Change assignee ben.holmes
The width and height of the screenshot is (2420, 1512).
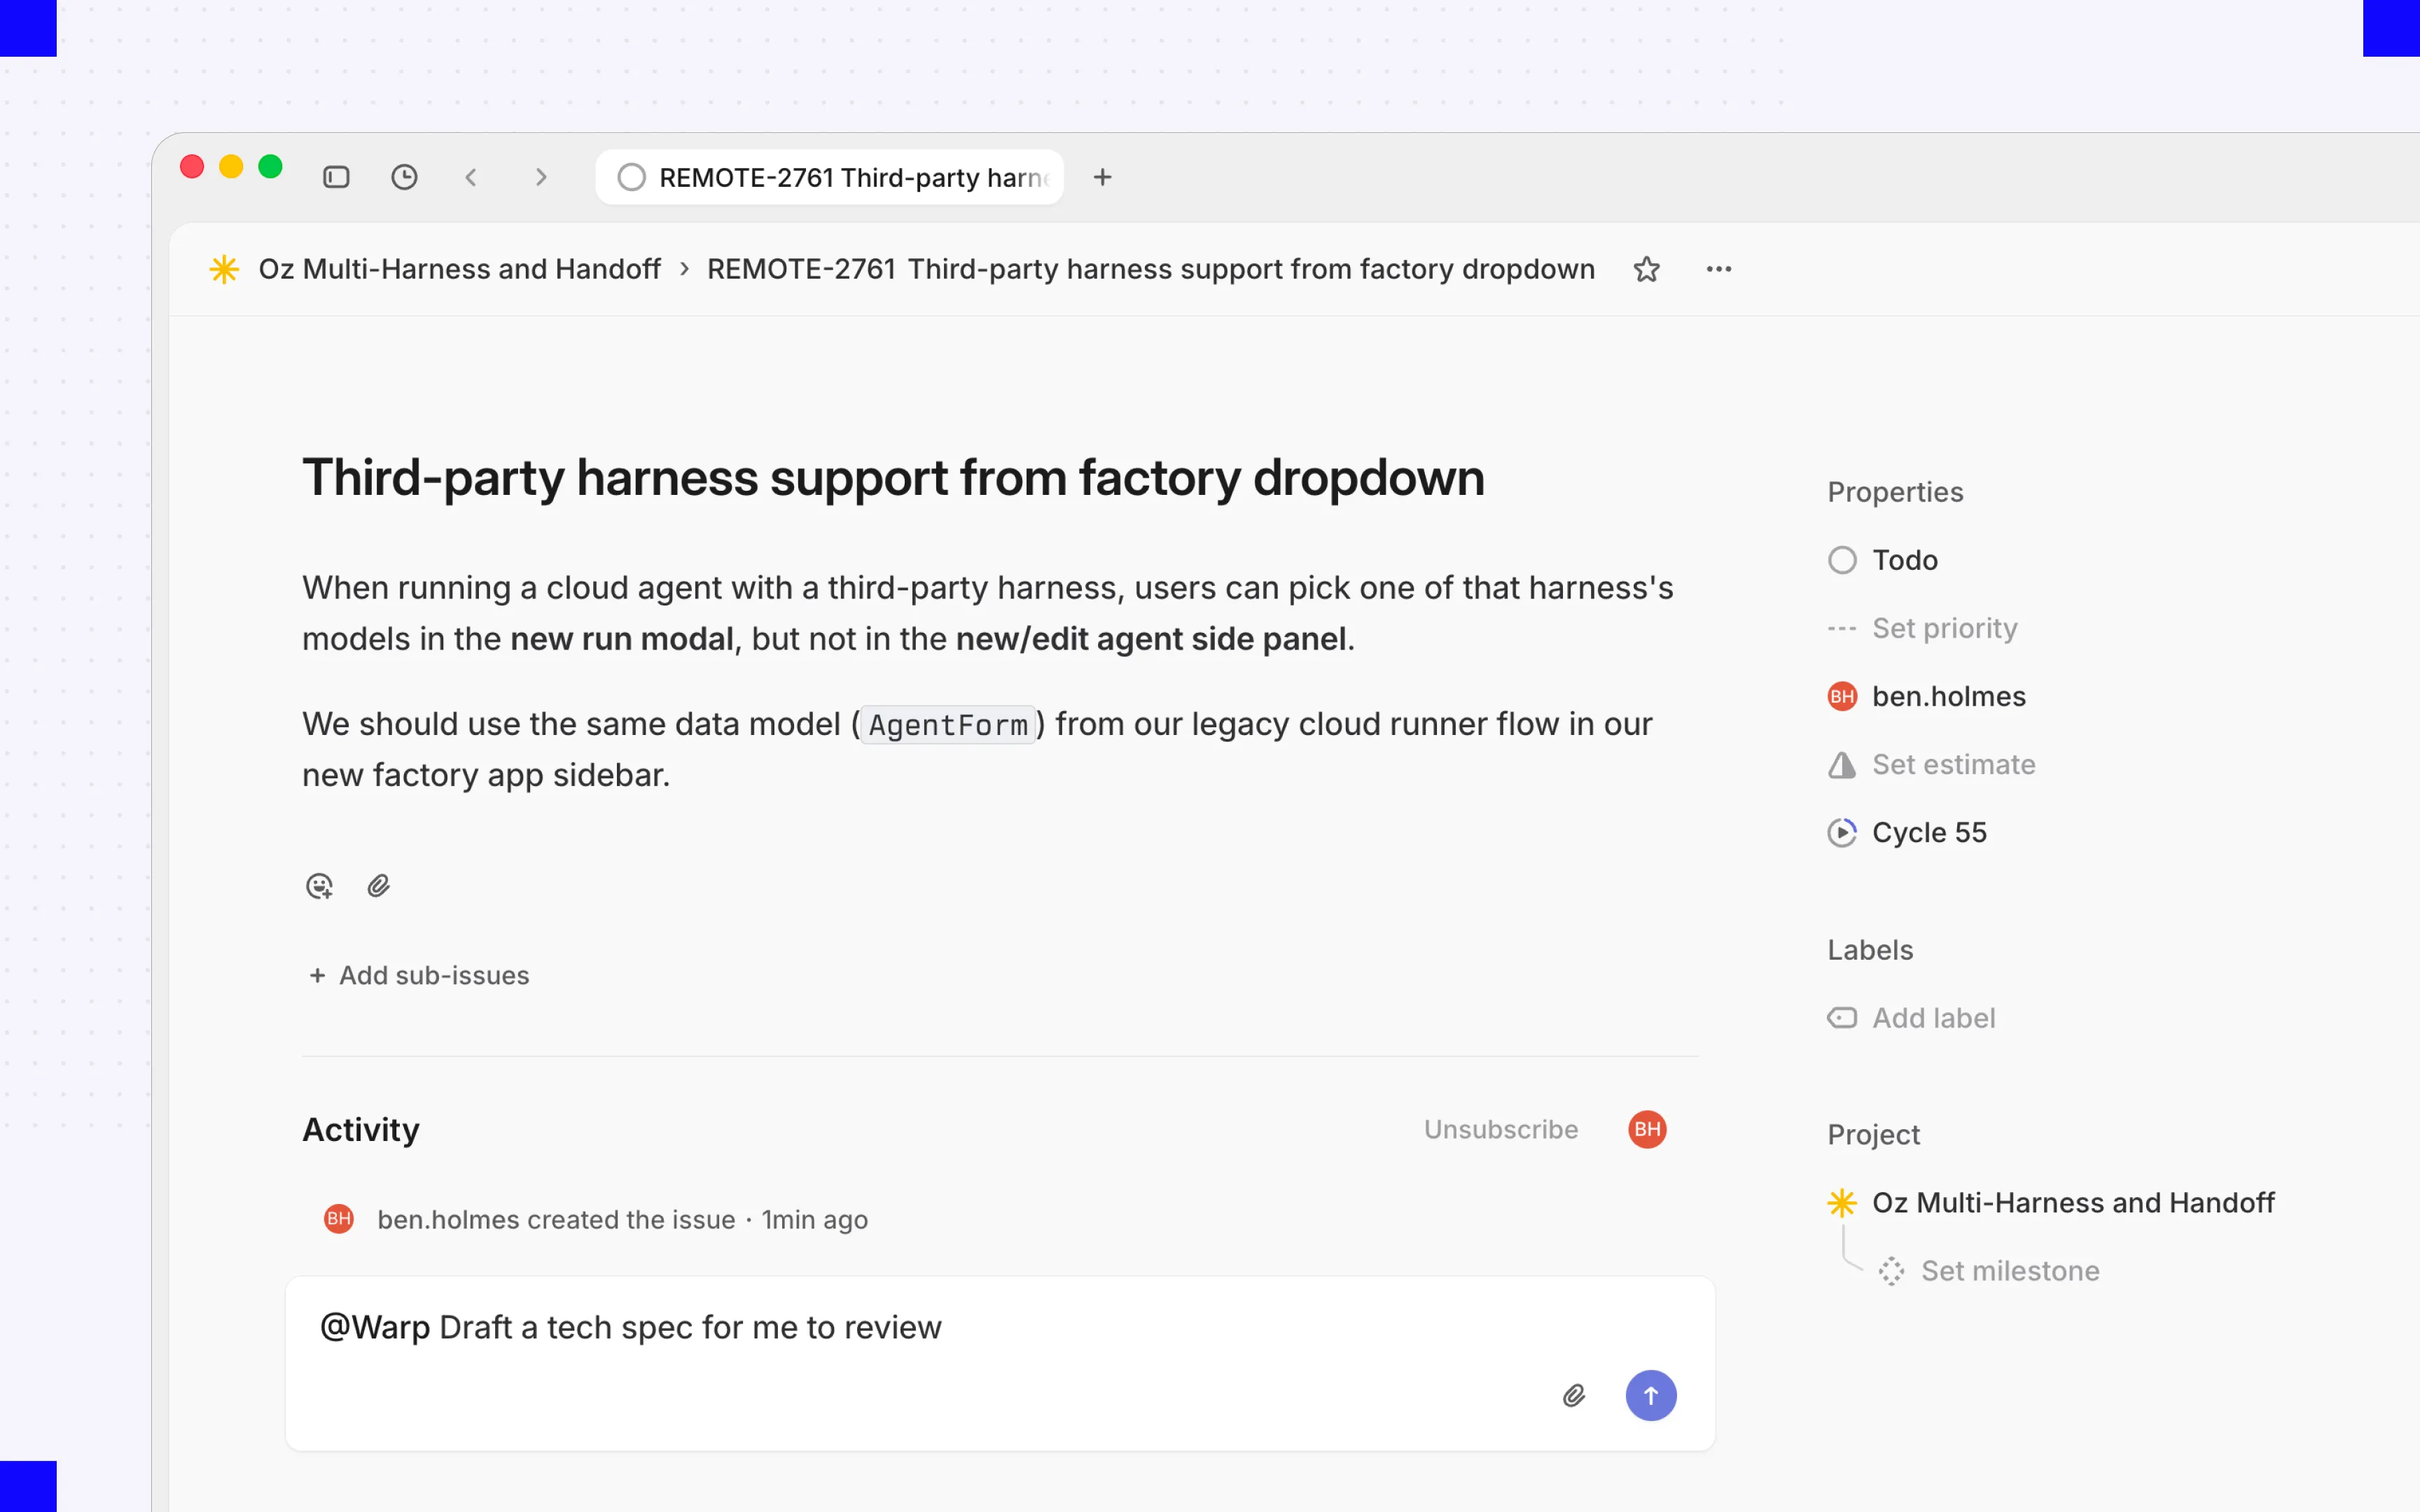tap(1926, 696)
